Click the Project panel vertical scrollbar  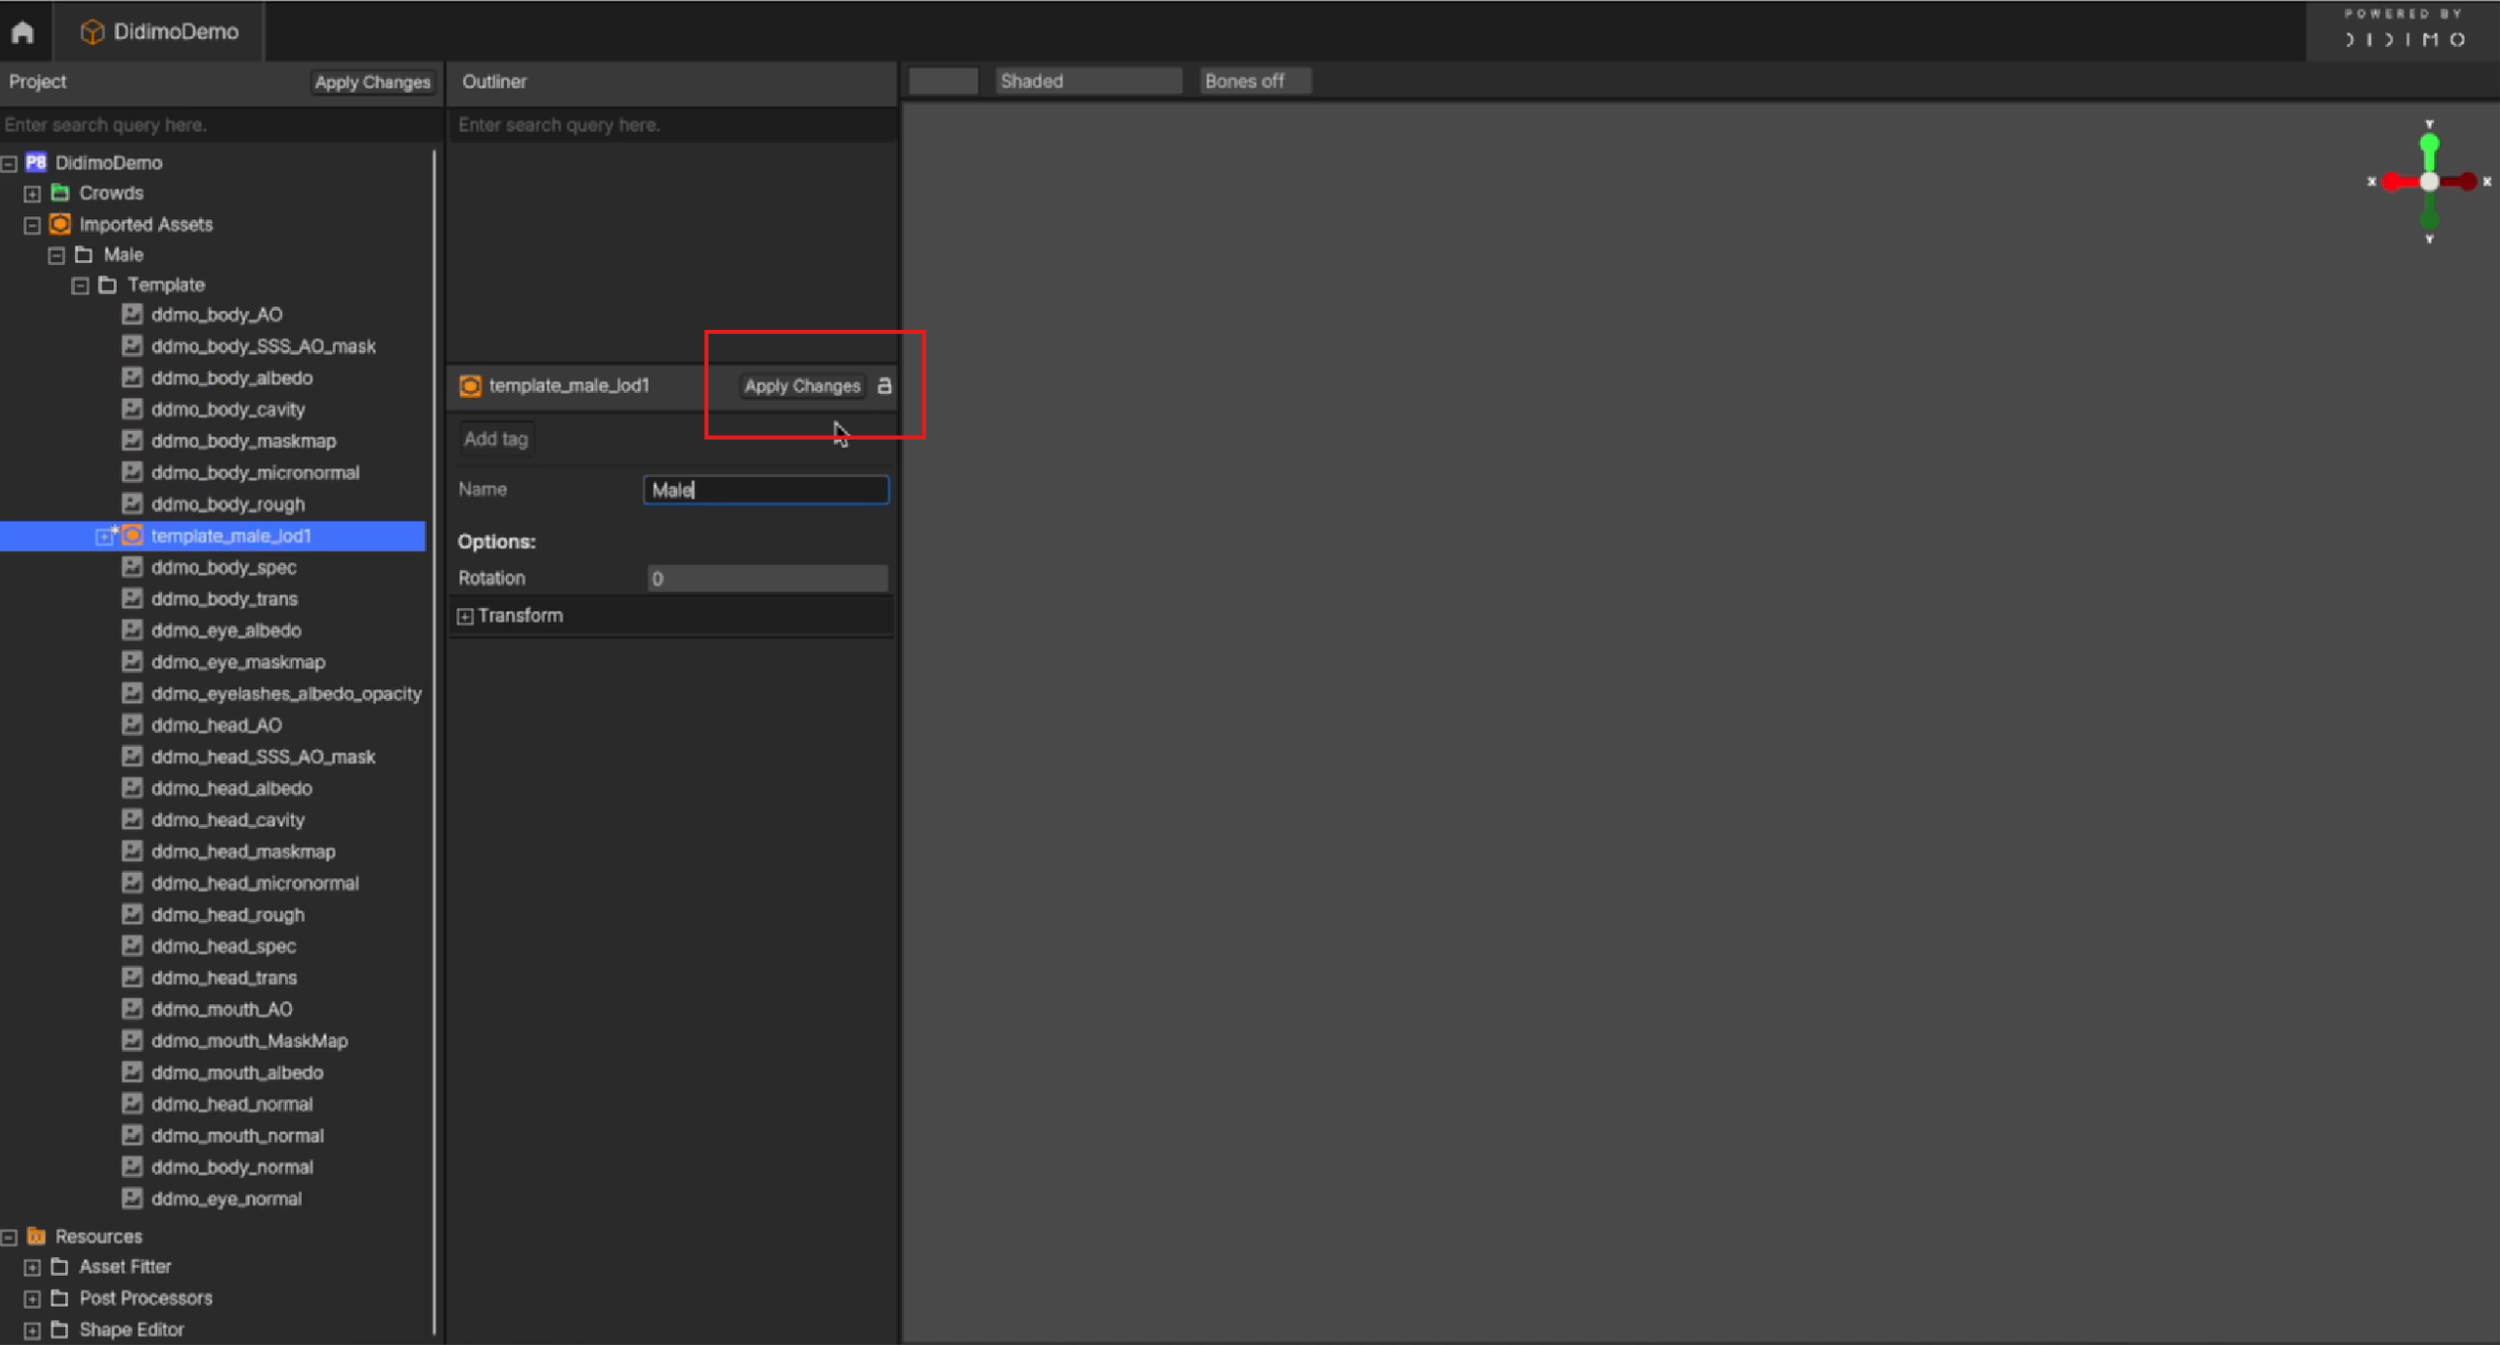tap(434, 740)
